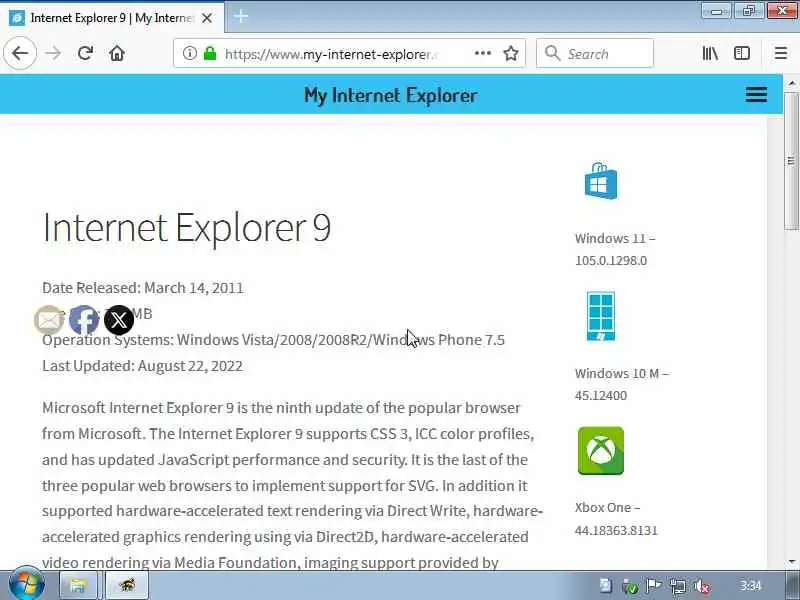This screenshot has height=600, width=800.
Task: Open the Firefox hamburger menu
Action: 781,53
